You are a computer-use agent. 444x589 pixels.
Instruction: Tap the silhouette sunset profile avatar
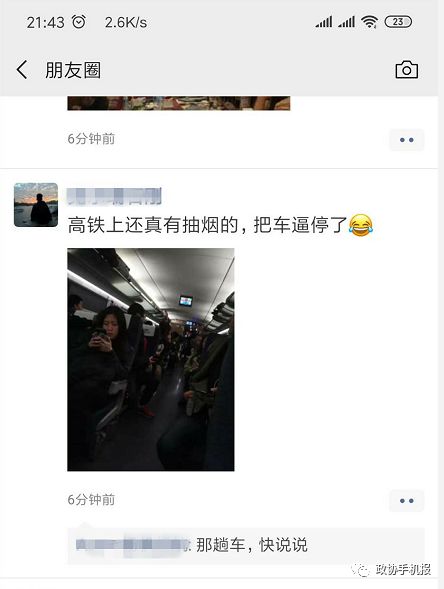[36, 205]
